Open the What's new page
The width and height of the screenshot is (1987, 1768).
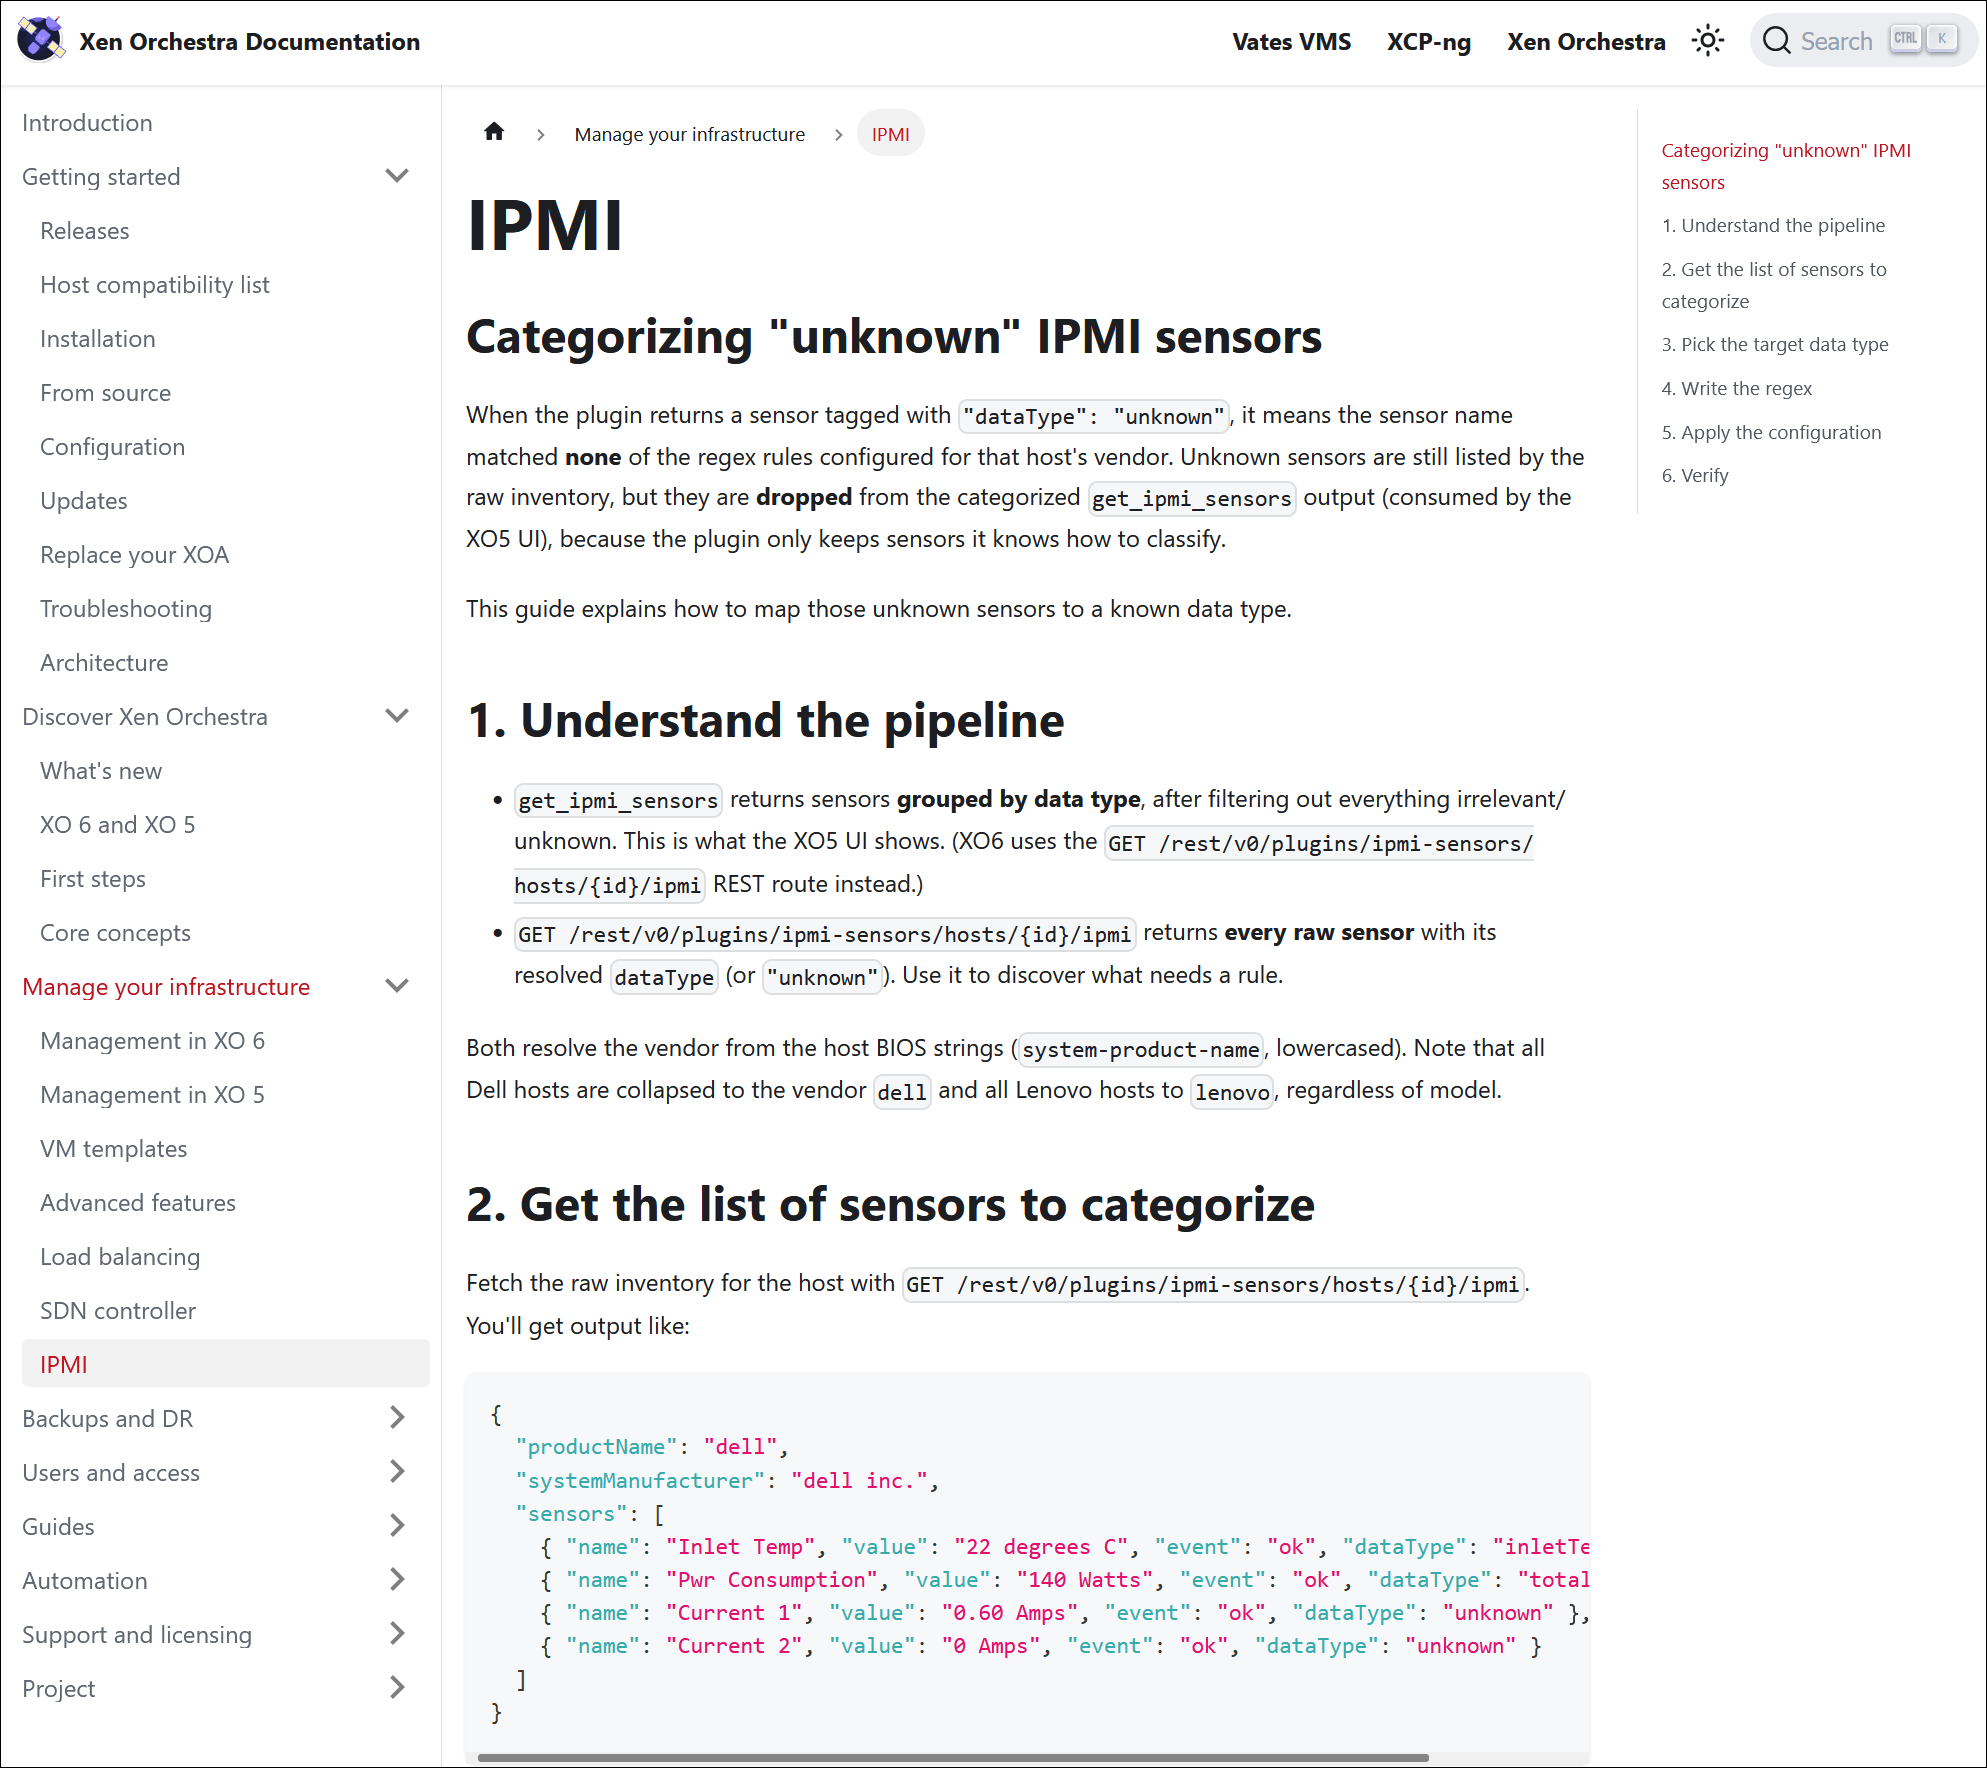[x=101, y=771]
